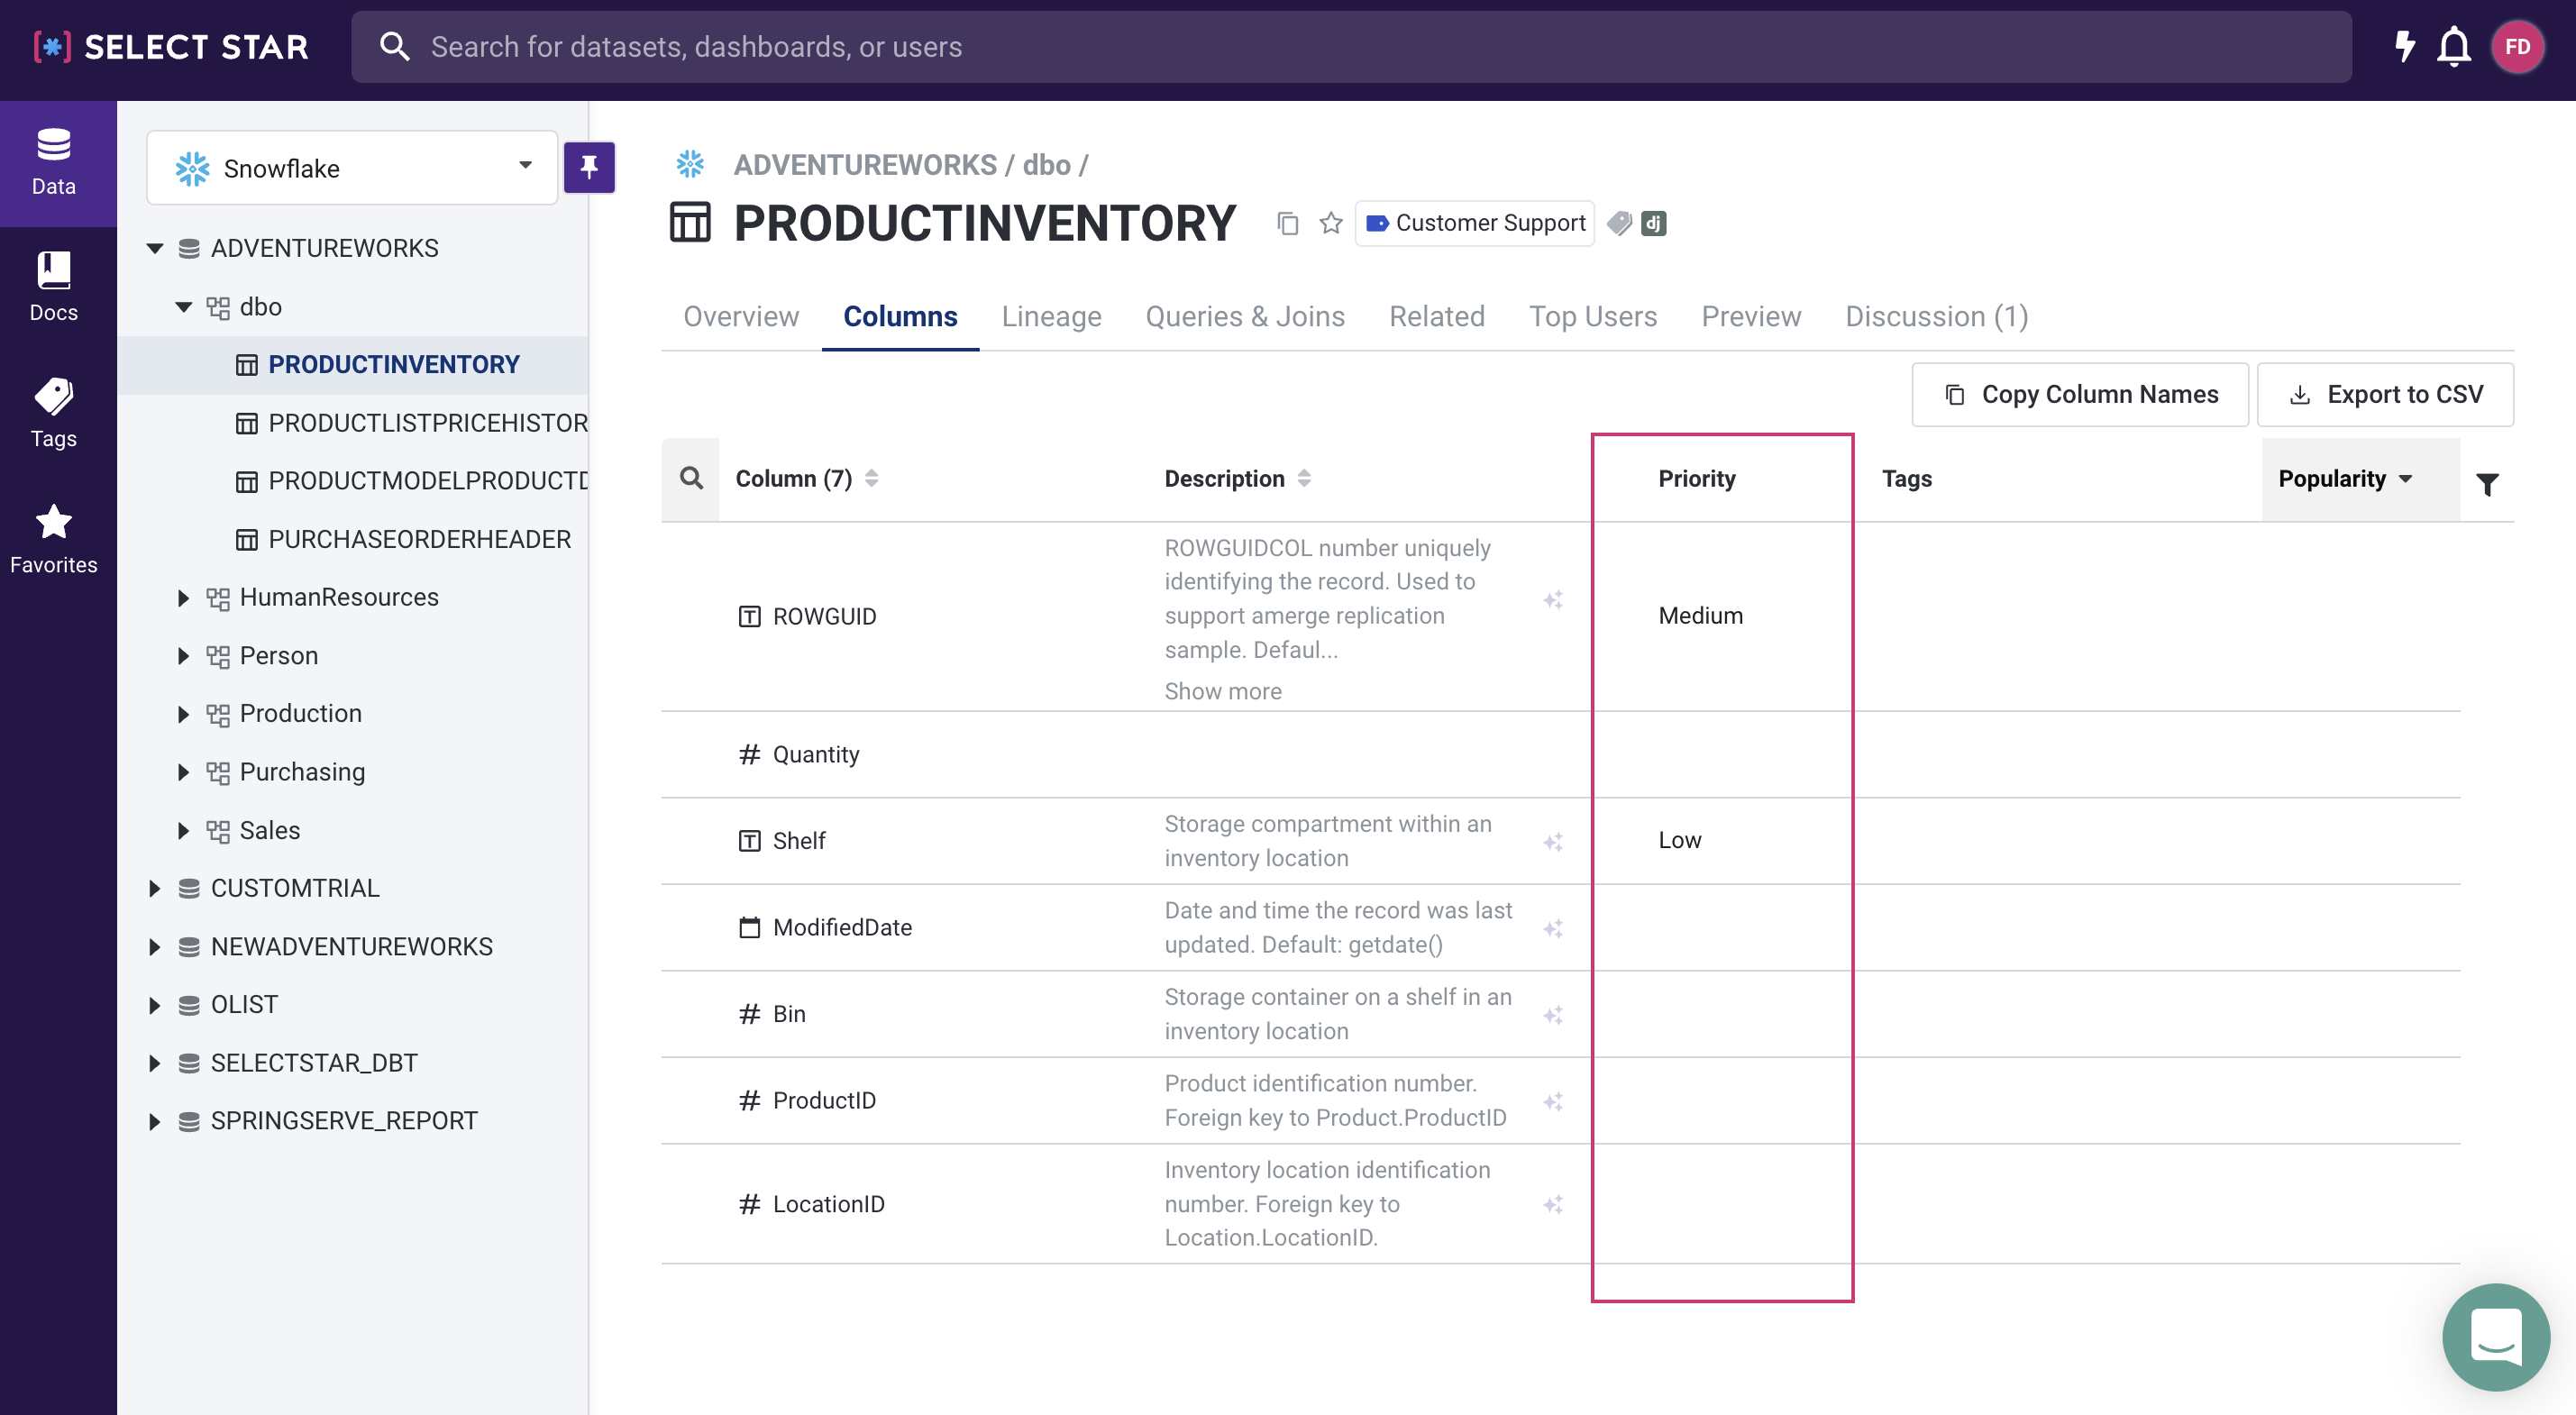Click AI sparkle icon for ProductID description
Image resolution: width=2576 pixels, height=1415 pixels.
click(1553, 1102)
